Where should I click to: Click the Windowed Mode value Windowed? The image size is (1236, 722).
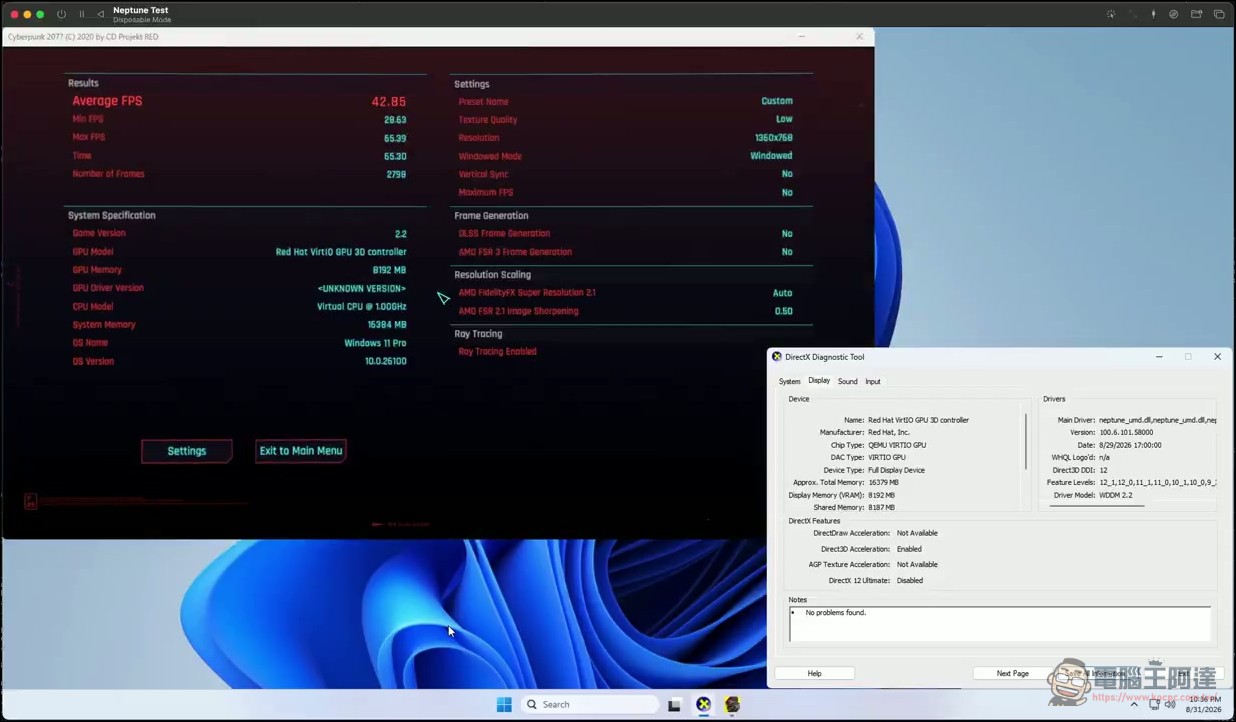tap(771, 156)
